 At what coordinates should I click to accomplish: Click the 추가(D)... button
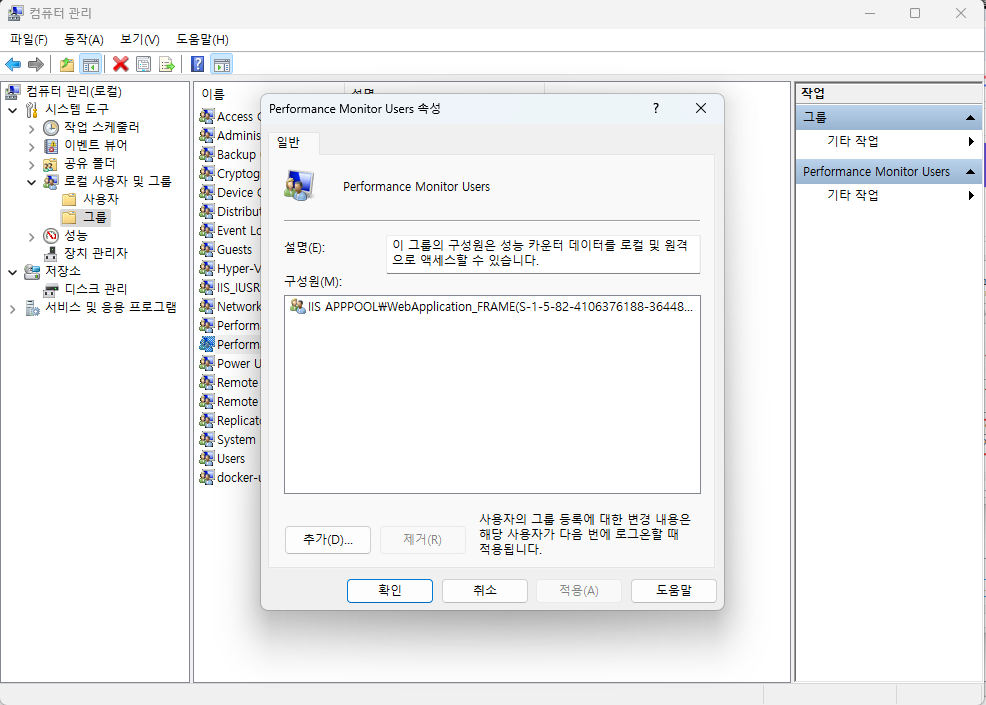pos(328,540)
